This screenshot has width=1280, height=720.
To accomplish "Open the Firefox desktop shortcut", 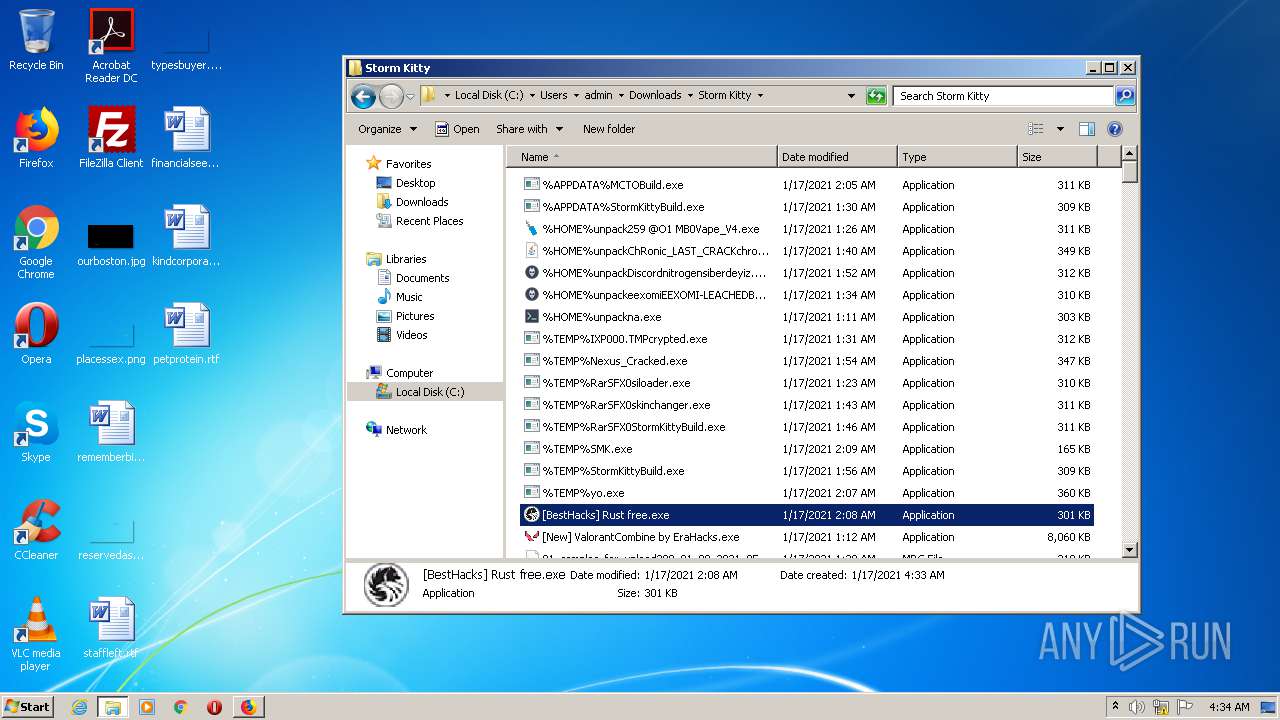I will click(x=36, y=138).
